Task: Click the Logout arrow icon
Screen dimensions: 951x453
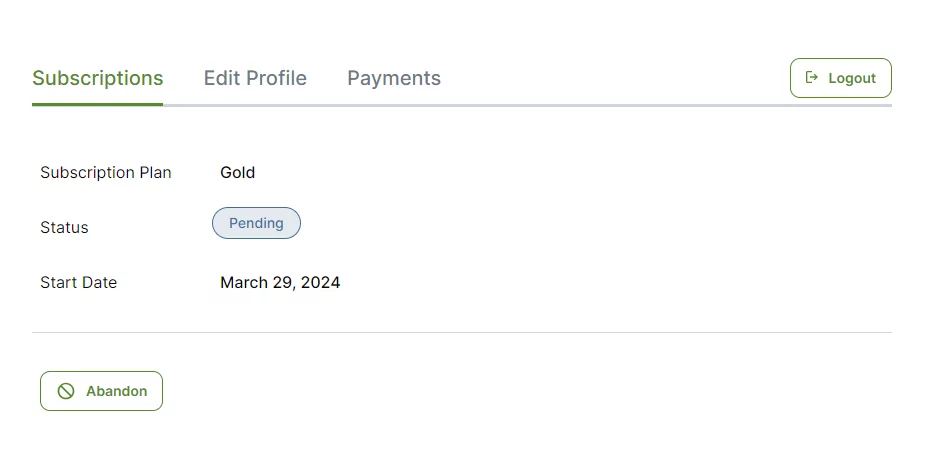Action: pos(812,78)
